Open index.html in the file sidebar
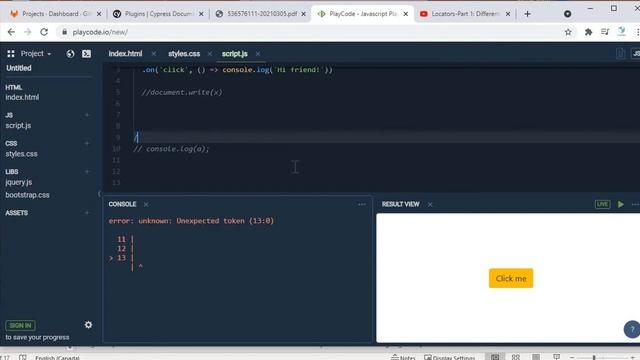This screenshot has height=360, width=640. pos(22,97)
